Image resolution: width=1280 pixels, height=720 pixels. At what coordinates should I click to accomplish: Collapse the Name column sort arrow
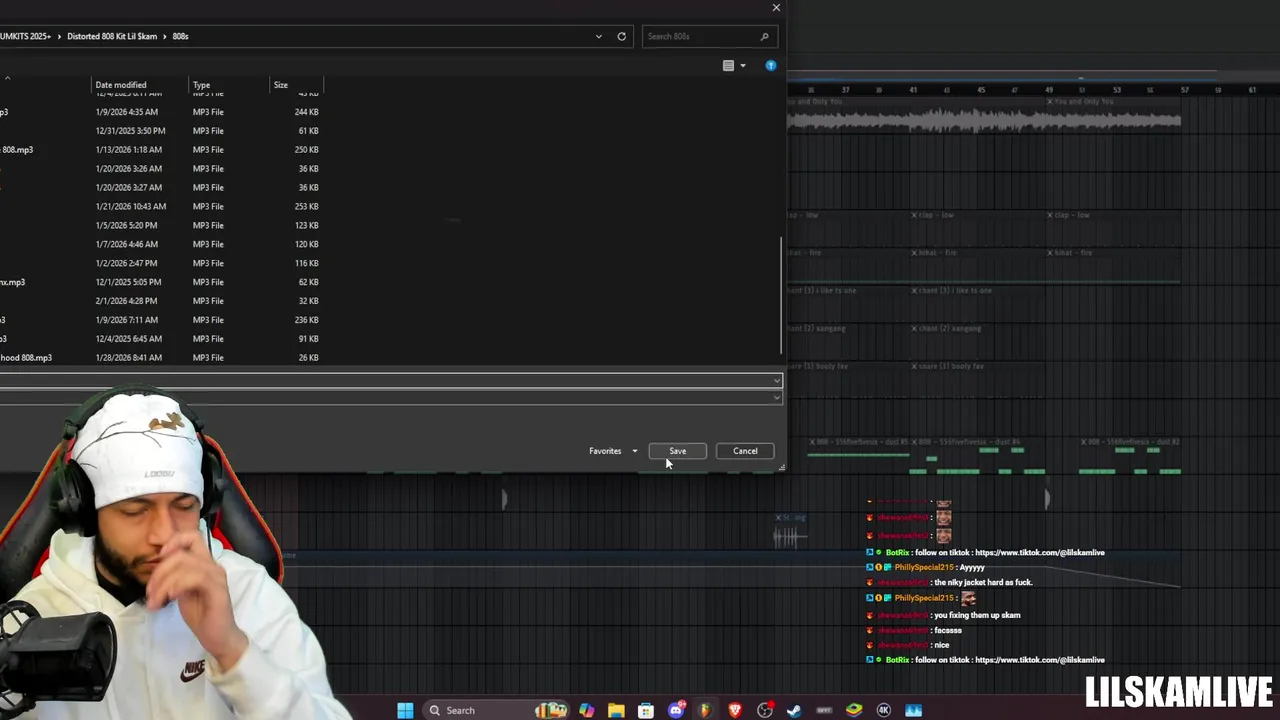click(8, 78)
